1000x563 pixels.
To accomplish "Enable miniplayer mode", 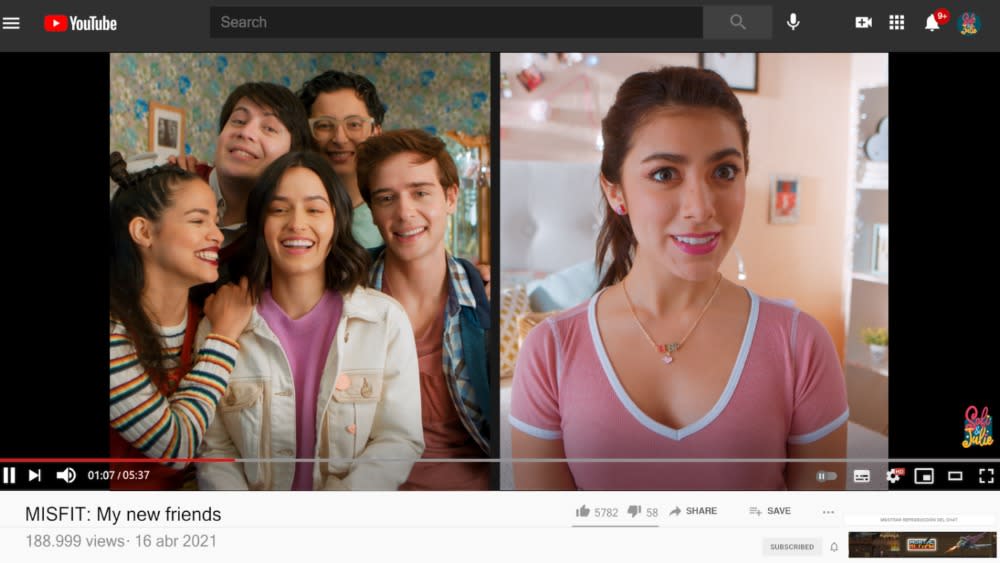I will [924, 476].
